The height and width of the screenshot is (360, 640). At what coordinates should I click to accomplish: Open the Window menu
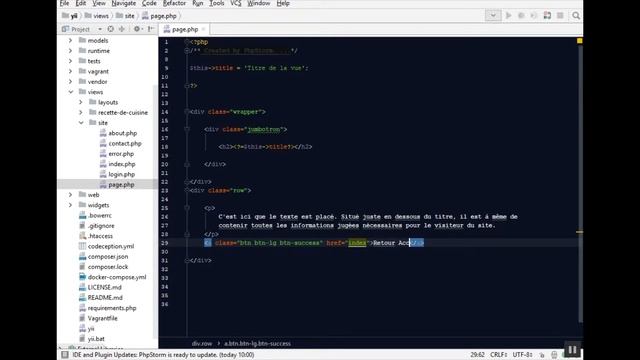tap(259, 3)
